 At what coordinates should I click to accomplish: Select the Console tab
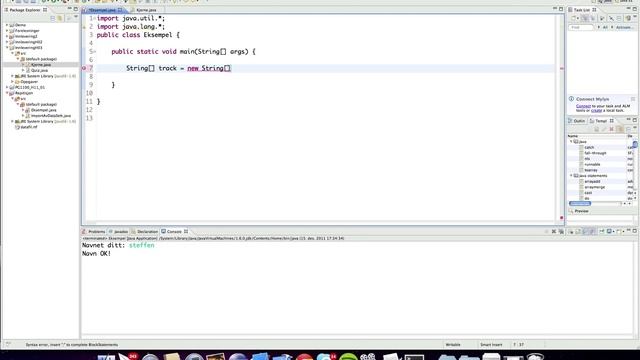pos(174,231)
